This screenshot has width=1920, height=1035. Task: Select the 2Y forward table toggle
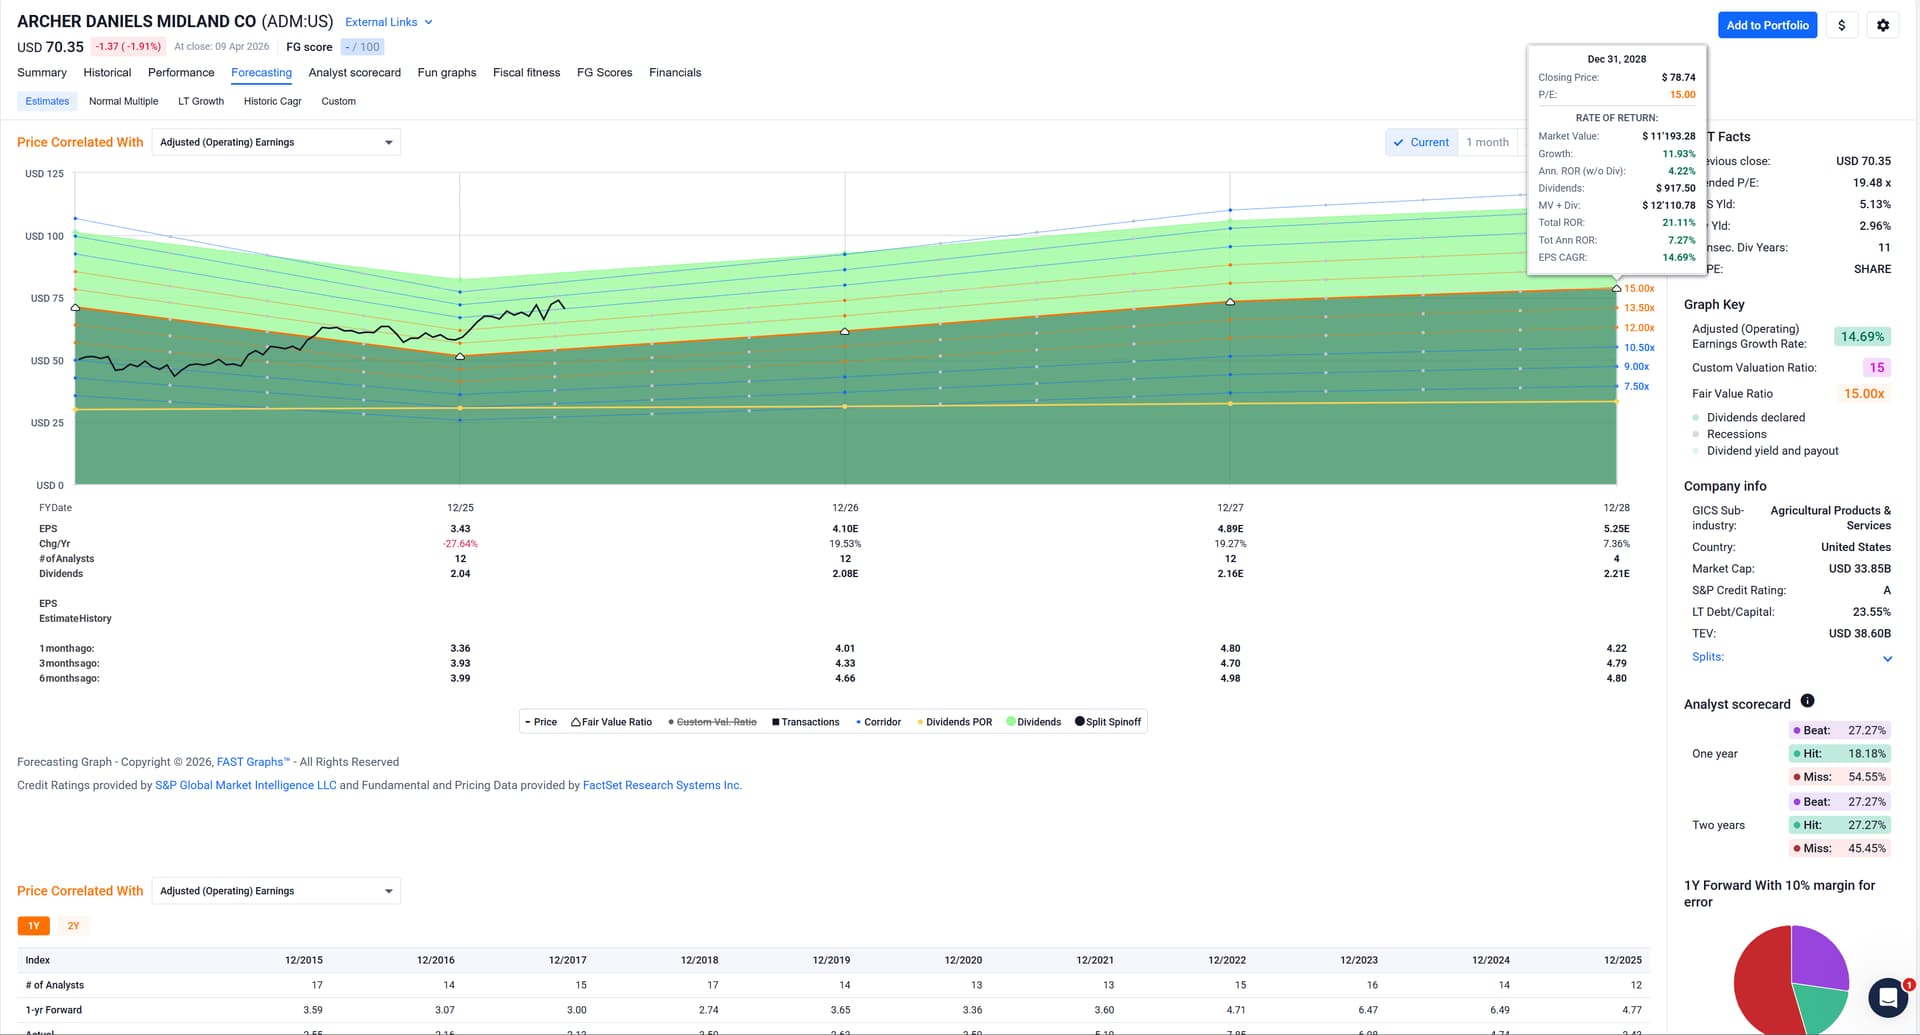(73, 926)
